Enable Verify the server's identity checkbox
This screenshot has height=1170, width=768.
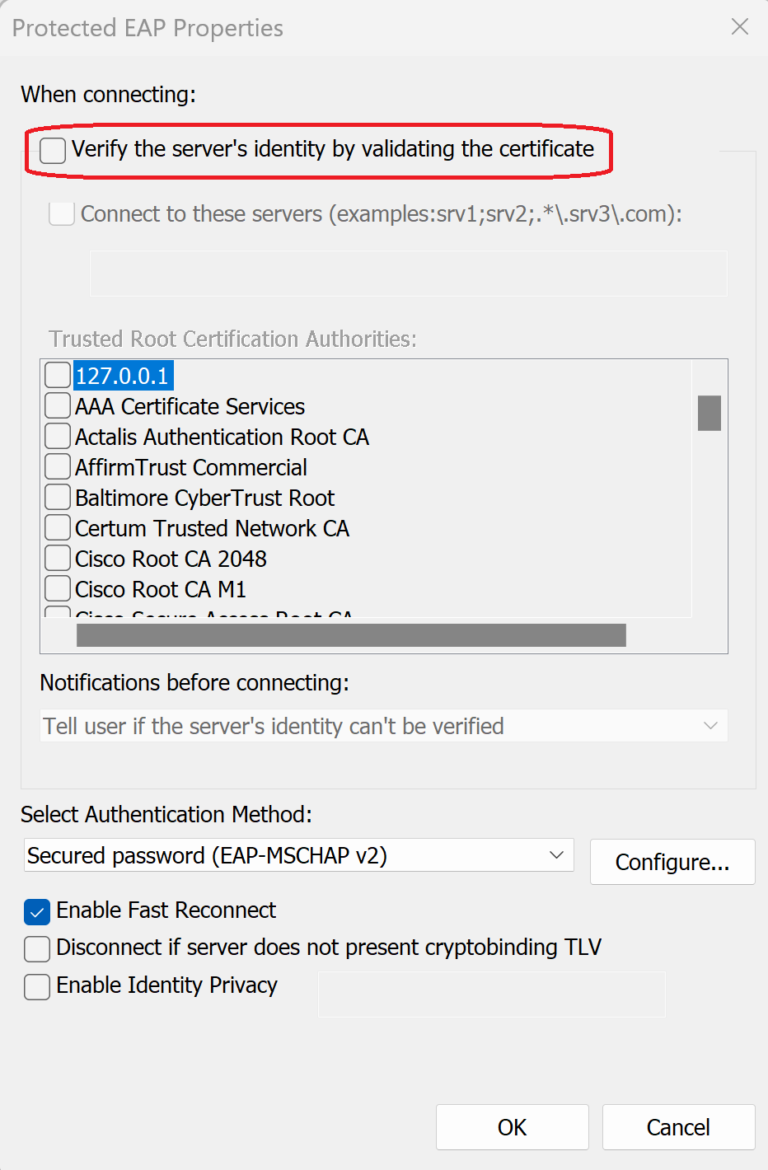pyautogui.click(x=53, y=151)
